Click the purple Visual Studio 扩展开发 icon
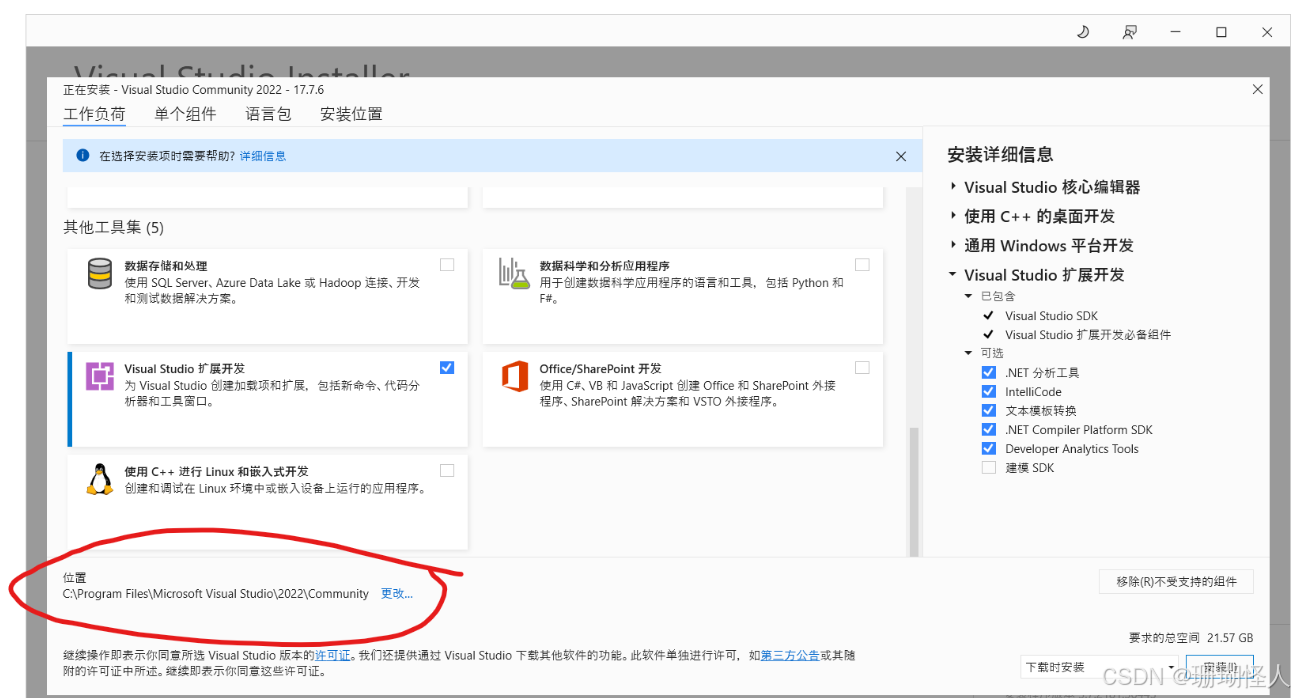 pyautogui.click(x=100, y=377)
